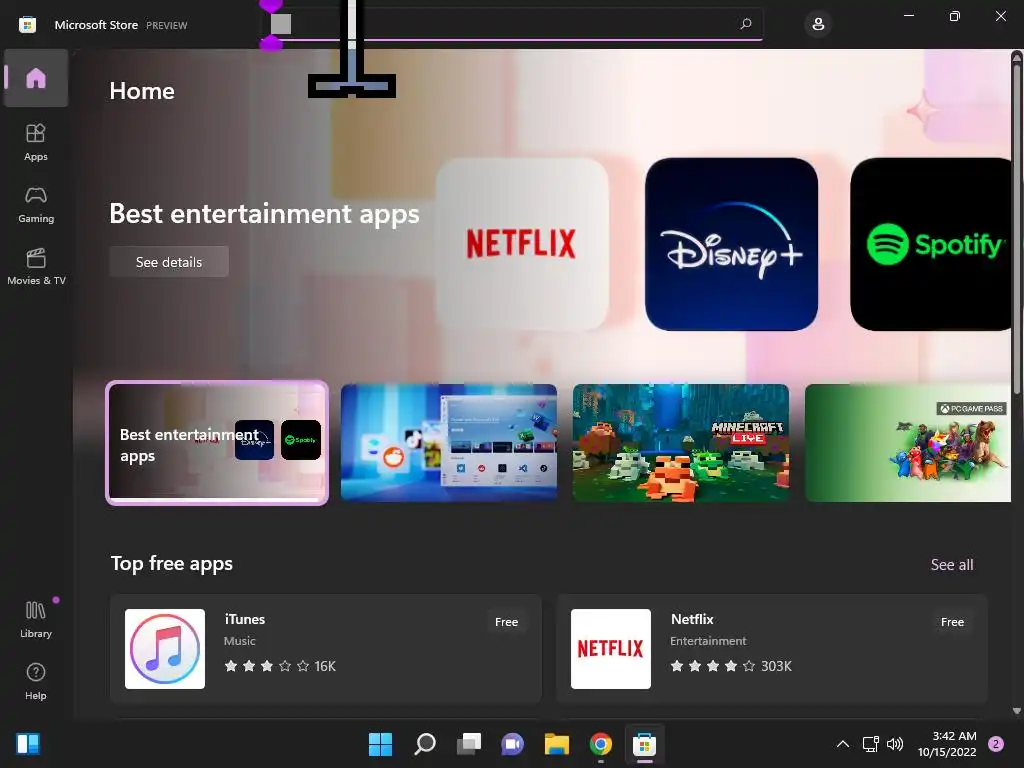Select the Microsoft Store apps showcase carousel card
The image size is (1024, 768).
click(449, 443)
